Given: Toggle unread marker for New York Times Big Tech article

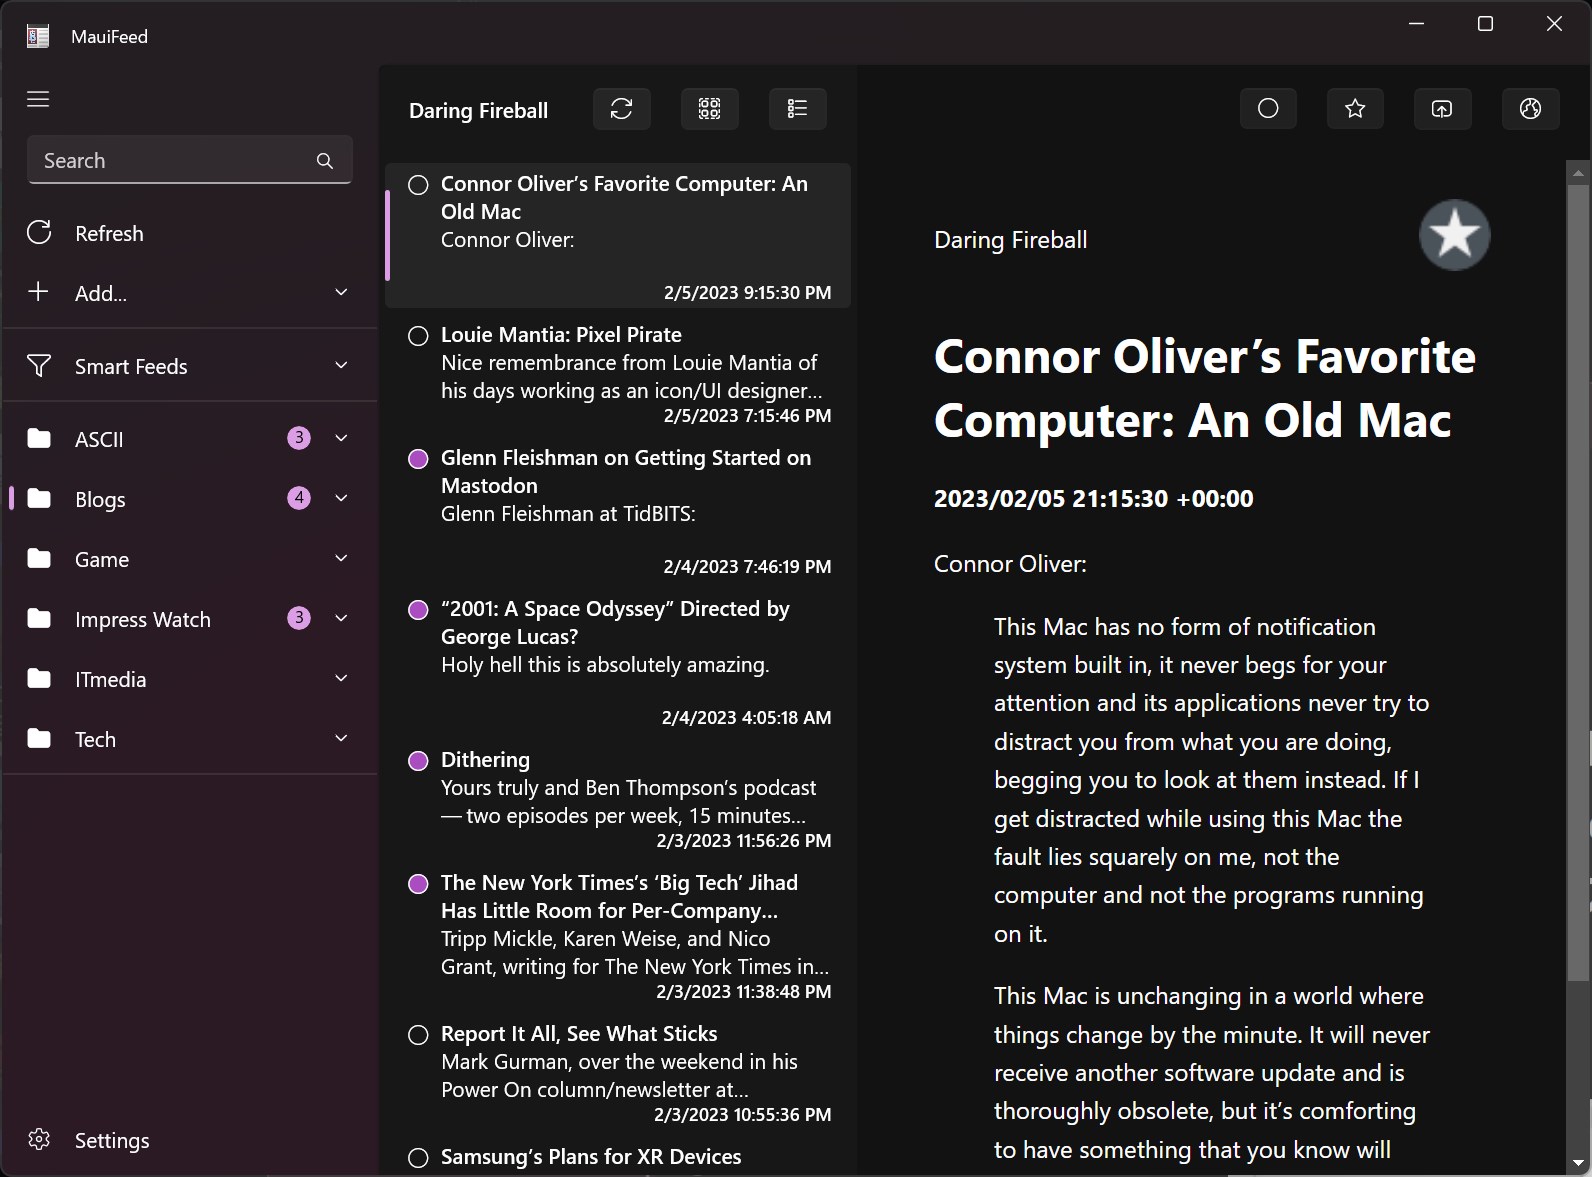Looking at the screenshot, I should (x=419, y=884).
